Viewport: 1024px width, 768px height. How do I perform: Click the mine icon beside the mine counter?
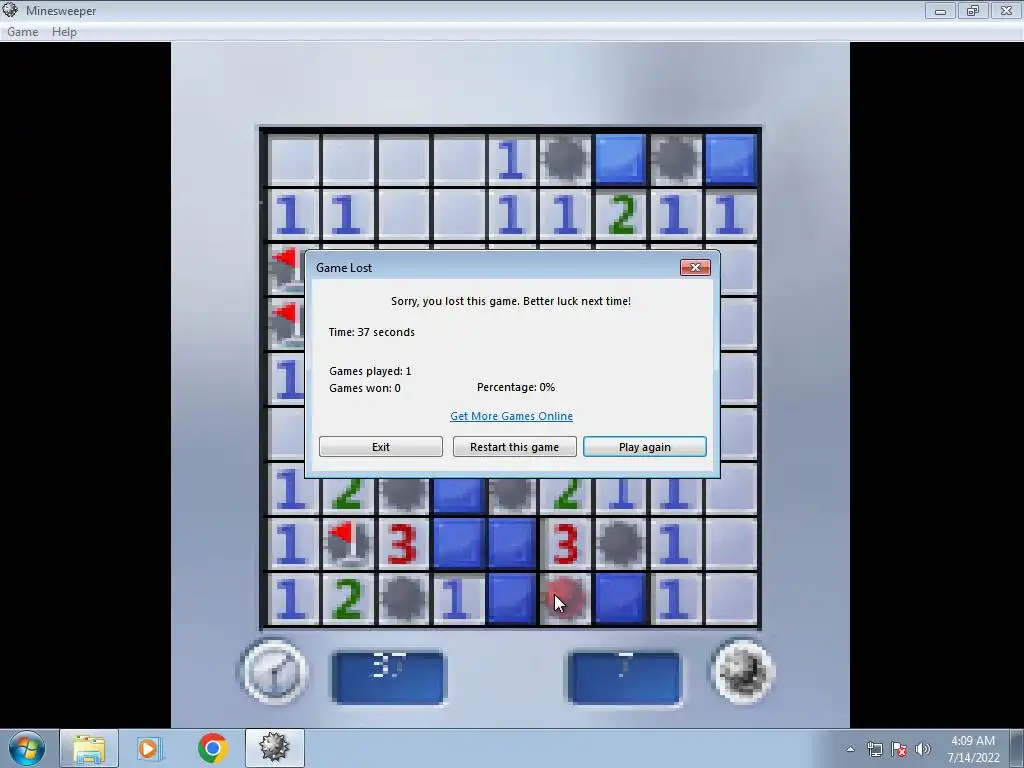(x=743, y=672)
